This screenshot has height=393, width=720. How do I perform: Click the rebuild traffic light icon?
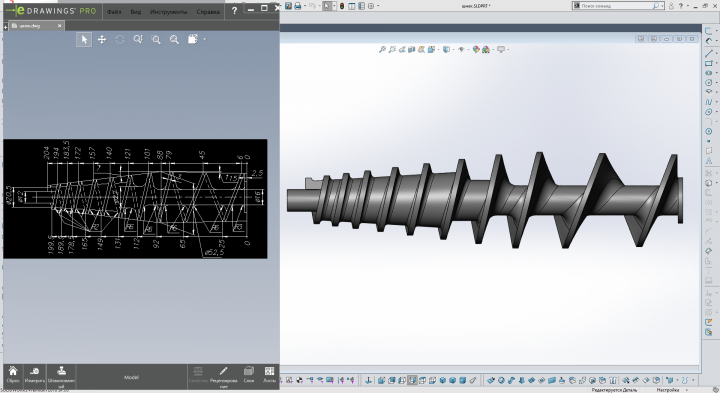pyautogui.click(x=342, y=6)
